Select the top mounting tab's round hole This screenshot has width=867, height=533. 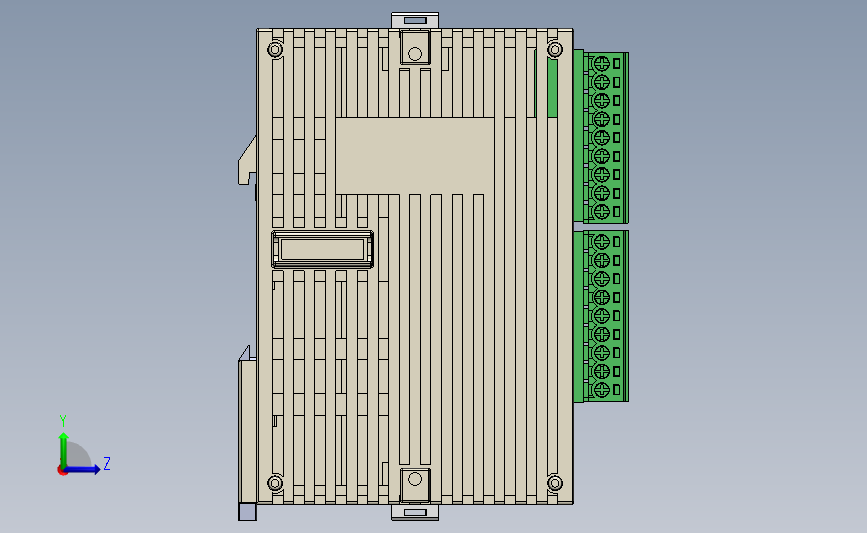[415, 54]
